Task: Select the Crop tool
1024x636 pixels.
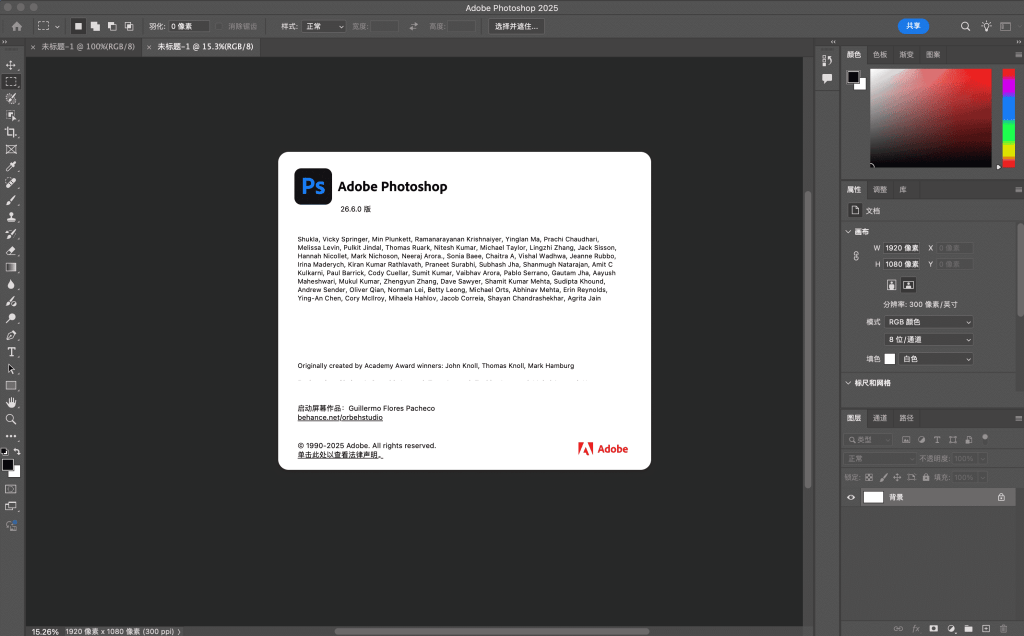Action: (x=11, y=133)
